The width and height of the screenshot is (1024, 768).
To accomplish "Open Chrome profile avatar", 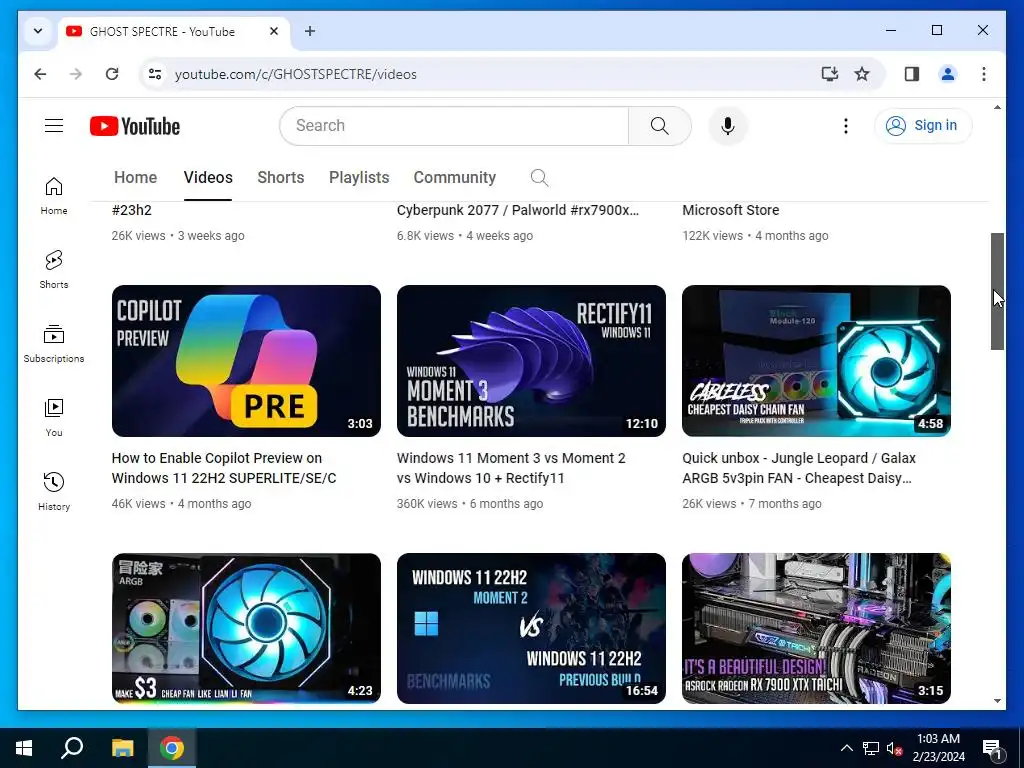I will [x=948, y=74].
